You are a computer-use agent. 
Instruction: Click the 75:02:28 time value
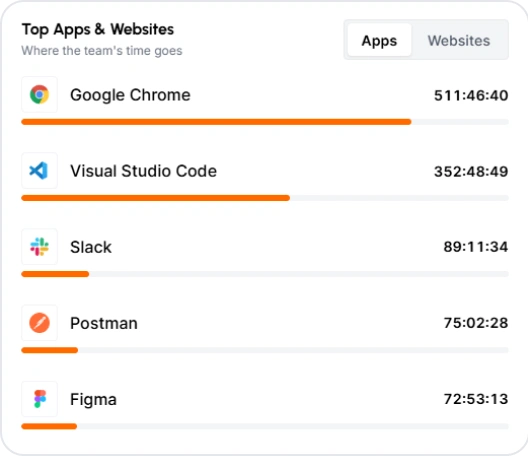point(476,323)
